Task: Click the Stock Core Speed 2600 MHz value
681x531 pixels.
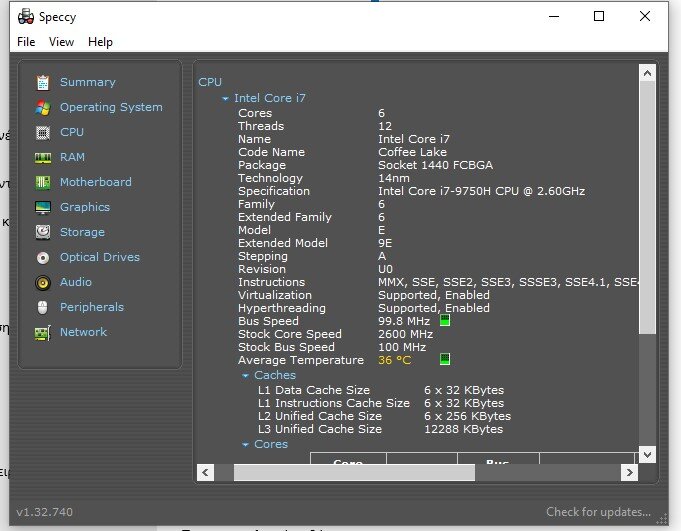Action: tap(405, 334)
